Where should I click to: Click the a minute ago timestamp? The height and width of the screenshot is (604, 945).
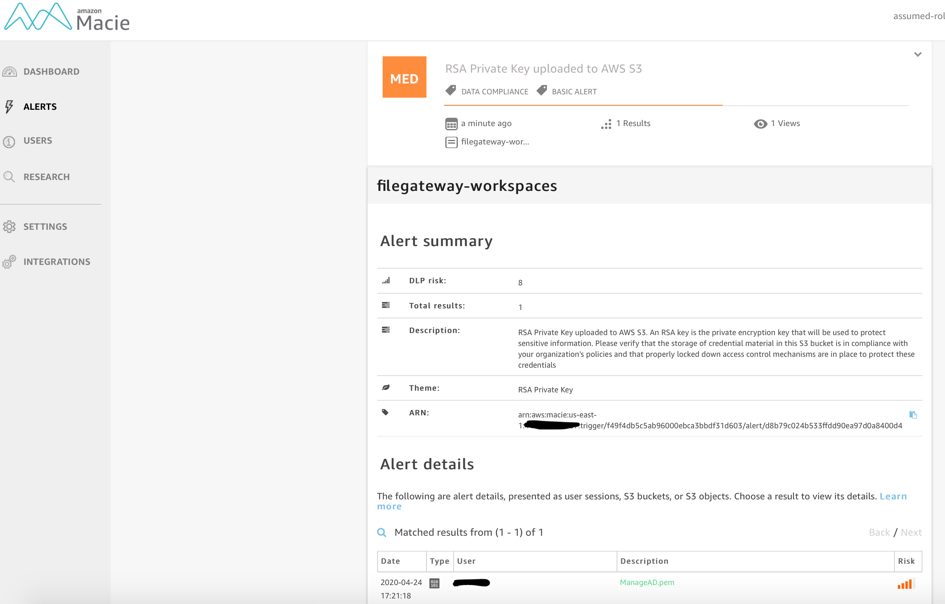pyautogui.click(x=486, y=123)
